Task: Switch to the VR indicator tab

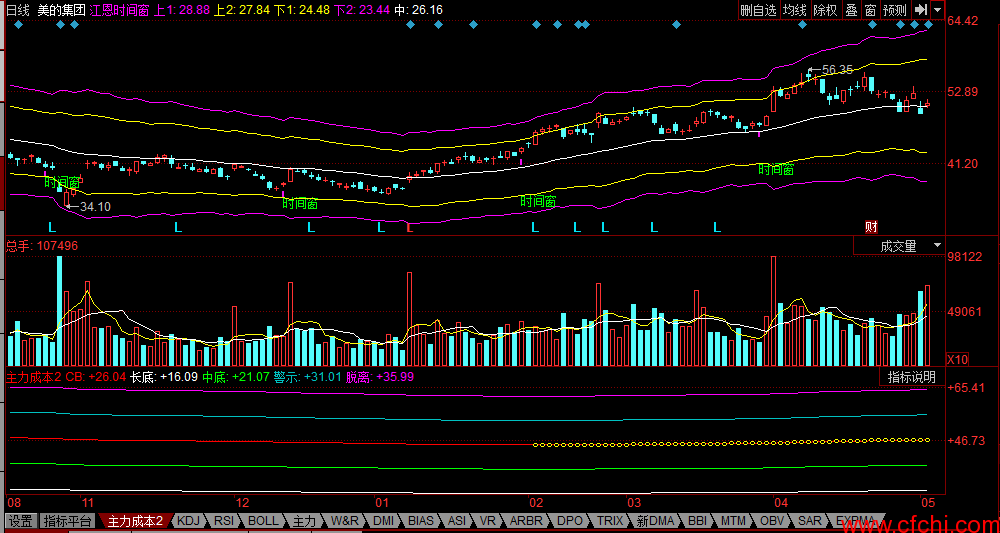Action: [488, 521]
